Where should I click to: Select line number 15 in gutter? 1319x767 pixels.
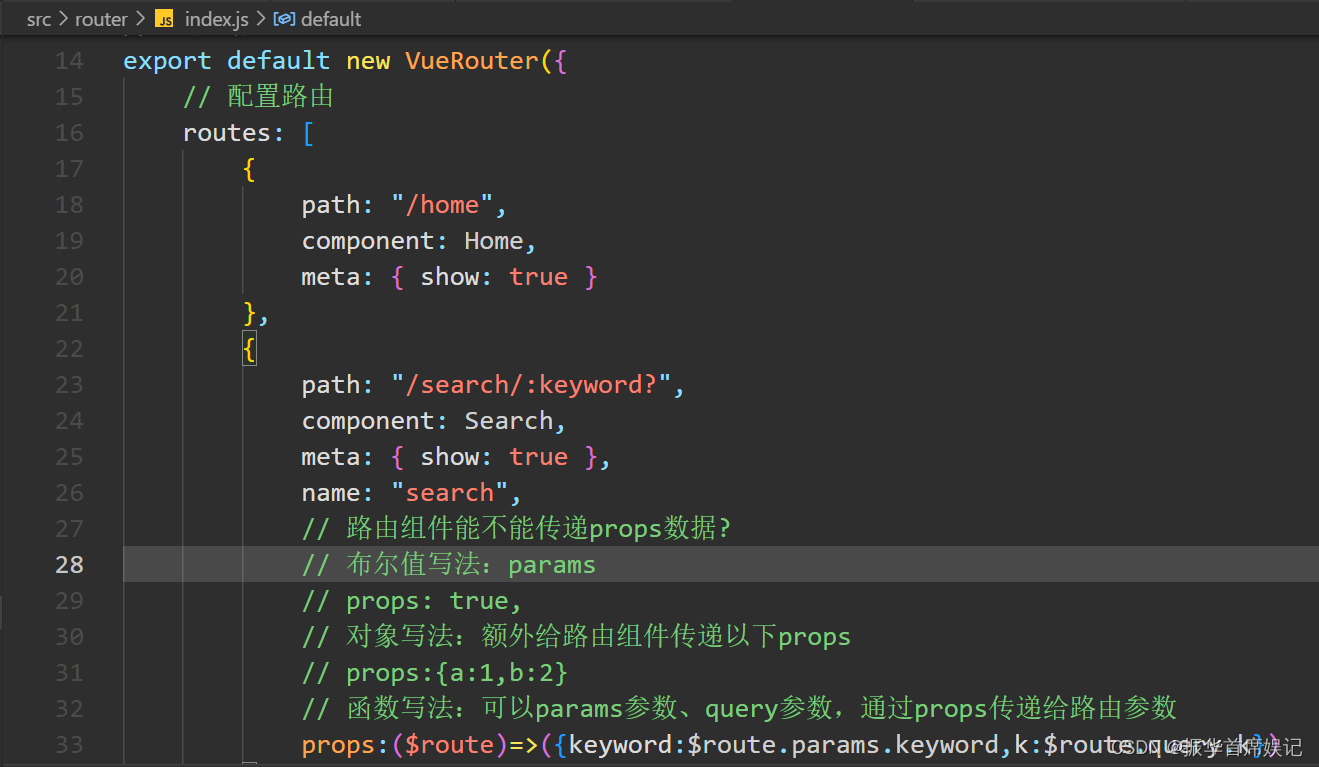(x=69, y=97)
